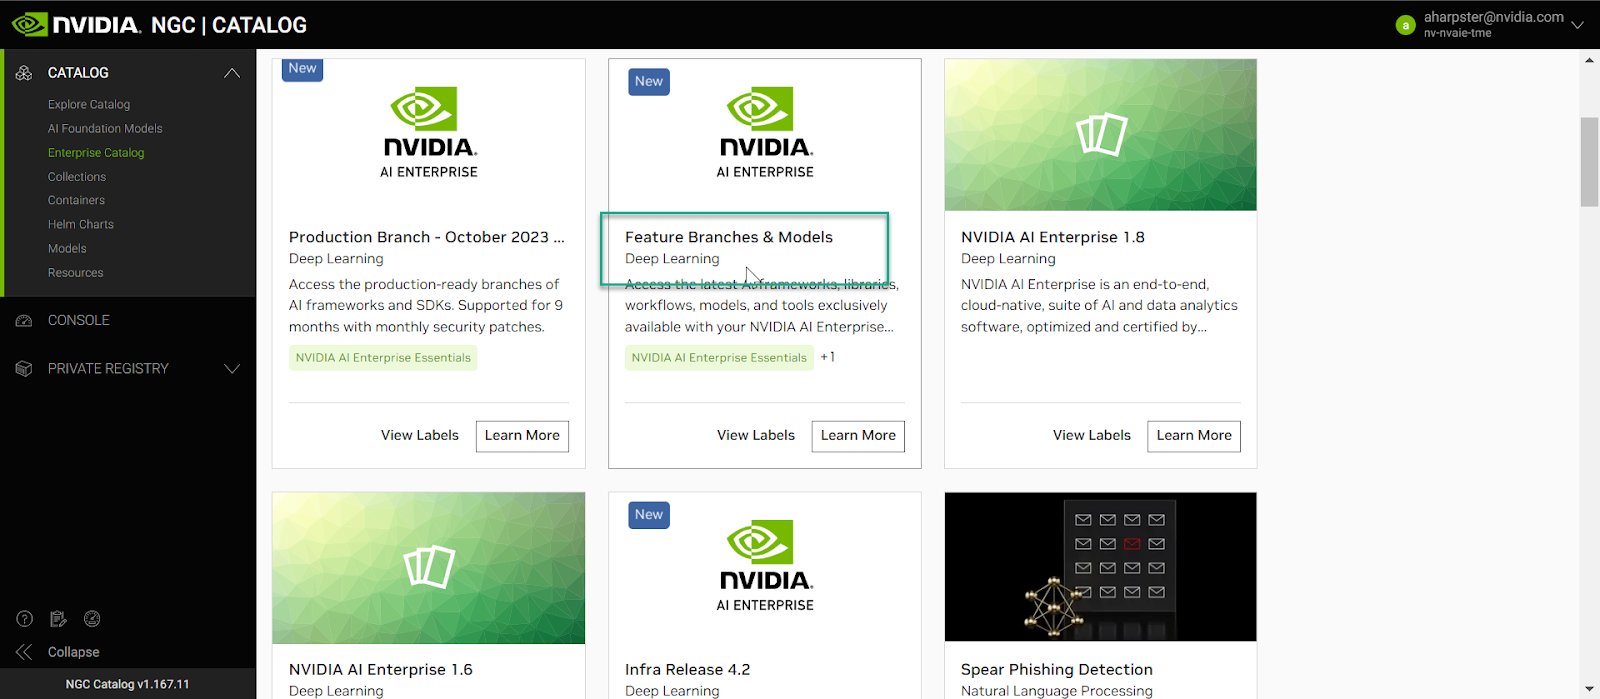This screenshot has height=699, width=1600.
Task: Click the Production Branch card's Essentials tag
Action: click(x=383, y=358)
